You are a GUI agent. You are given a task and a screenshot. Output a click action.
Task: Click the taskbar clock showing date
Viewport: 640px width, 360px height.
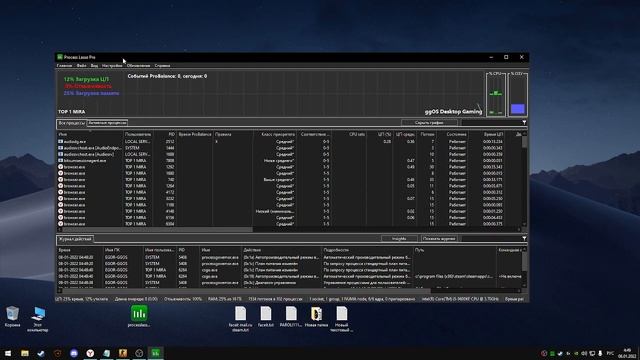point(627,353)
